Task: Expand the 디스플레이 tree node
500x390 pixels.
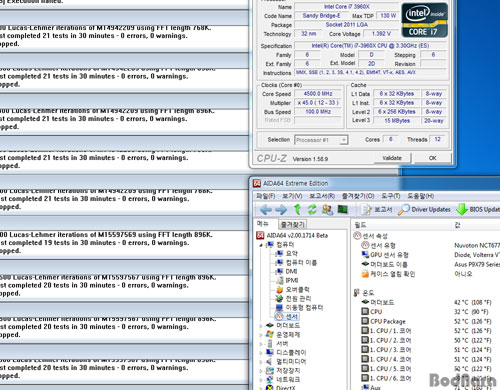Action: click(x=261, y=353)
